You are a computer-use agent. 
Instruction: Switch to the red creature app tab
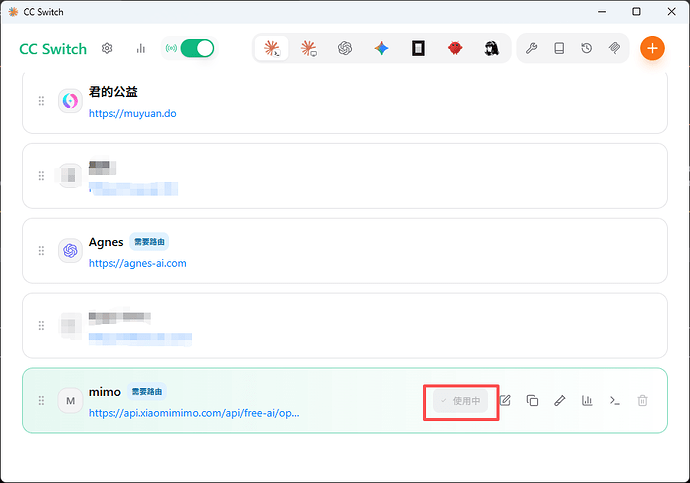[x=455, y=48]
